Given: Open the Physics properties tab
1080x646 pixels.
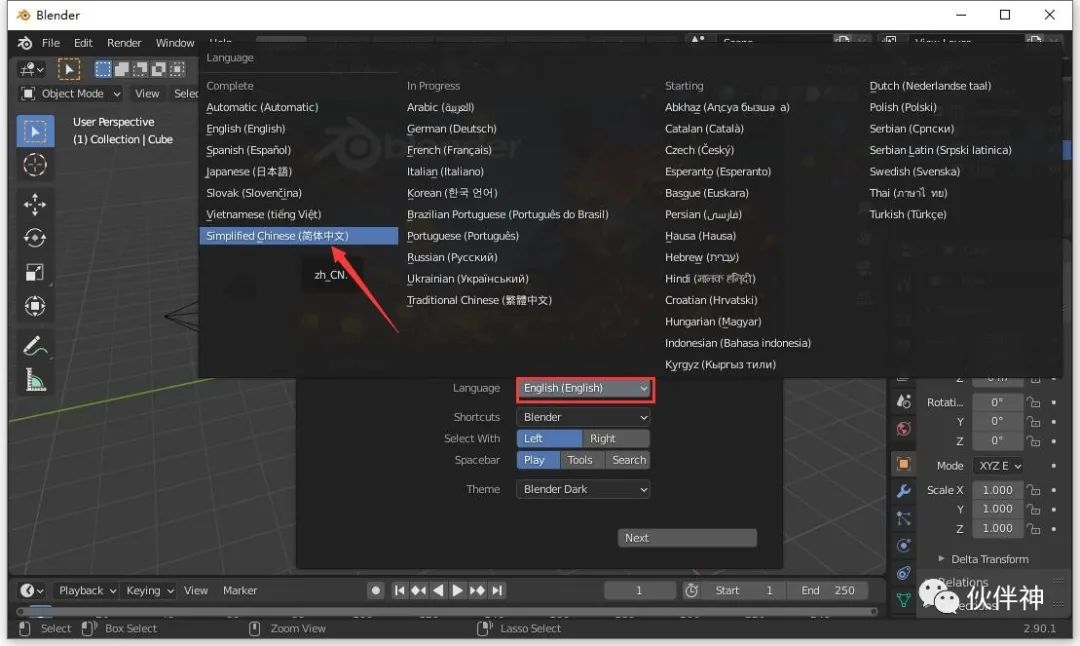Looking at the screenshot, I should (904, 545).
